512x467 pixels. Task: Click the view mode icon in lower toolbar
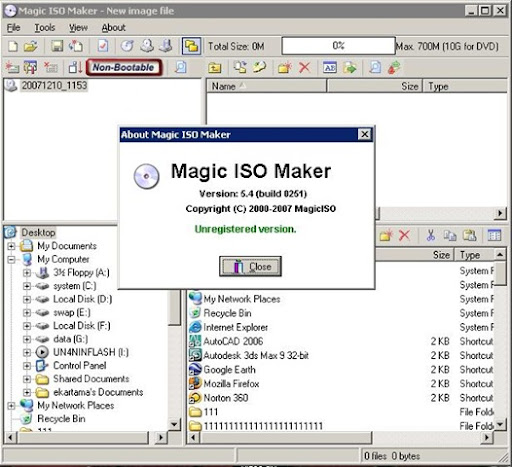pos(494,236)
